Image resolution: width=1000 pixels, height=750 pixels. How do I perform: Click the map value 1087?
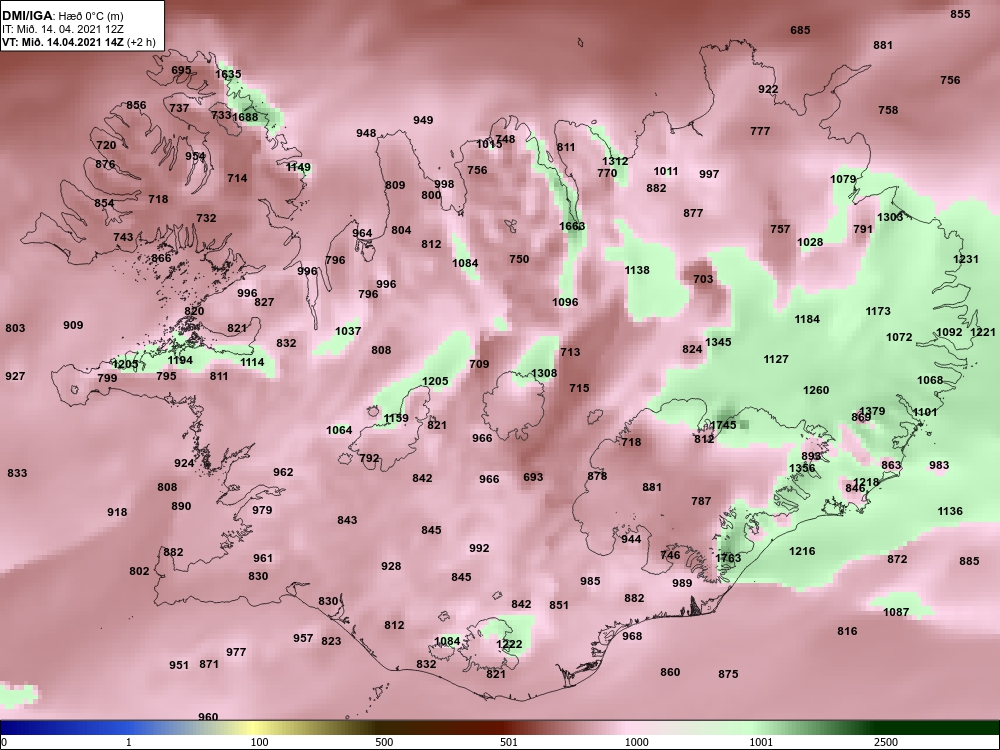(895, 612)
